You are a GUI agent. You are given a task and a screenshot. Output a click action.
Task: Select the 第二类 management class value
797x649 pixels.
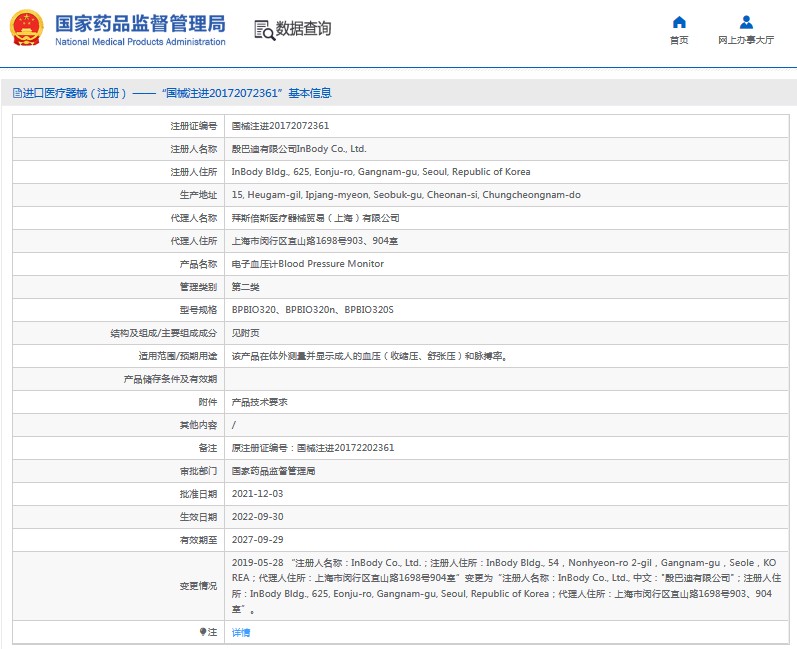point(246,287)
